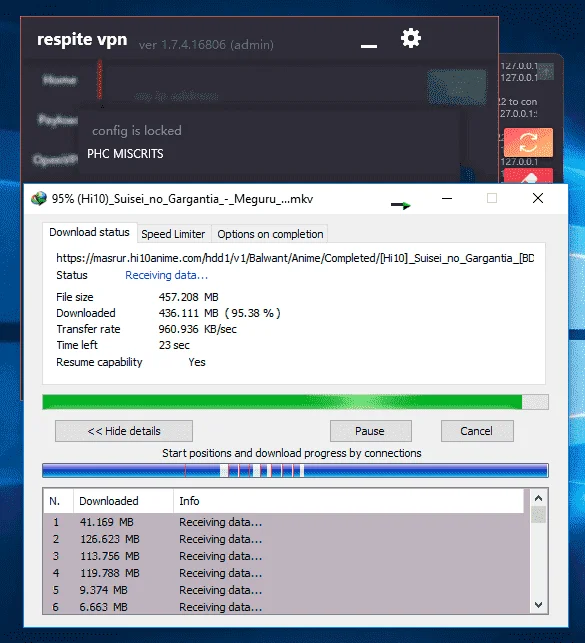Click the vpn version 1.7.4.16806 text
The width and height of the screenshot is (585, 643).
[206, 45]
